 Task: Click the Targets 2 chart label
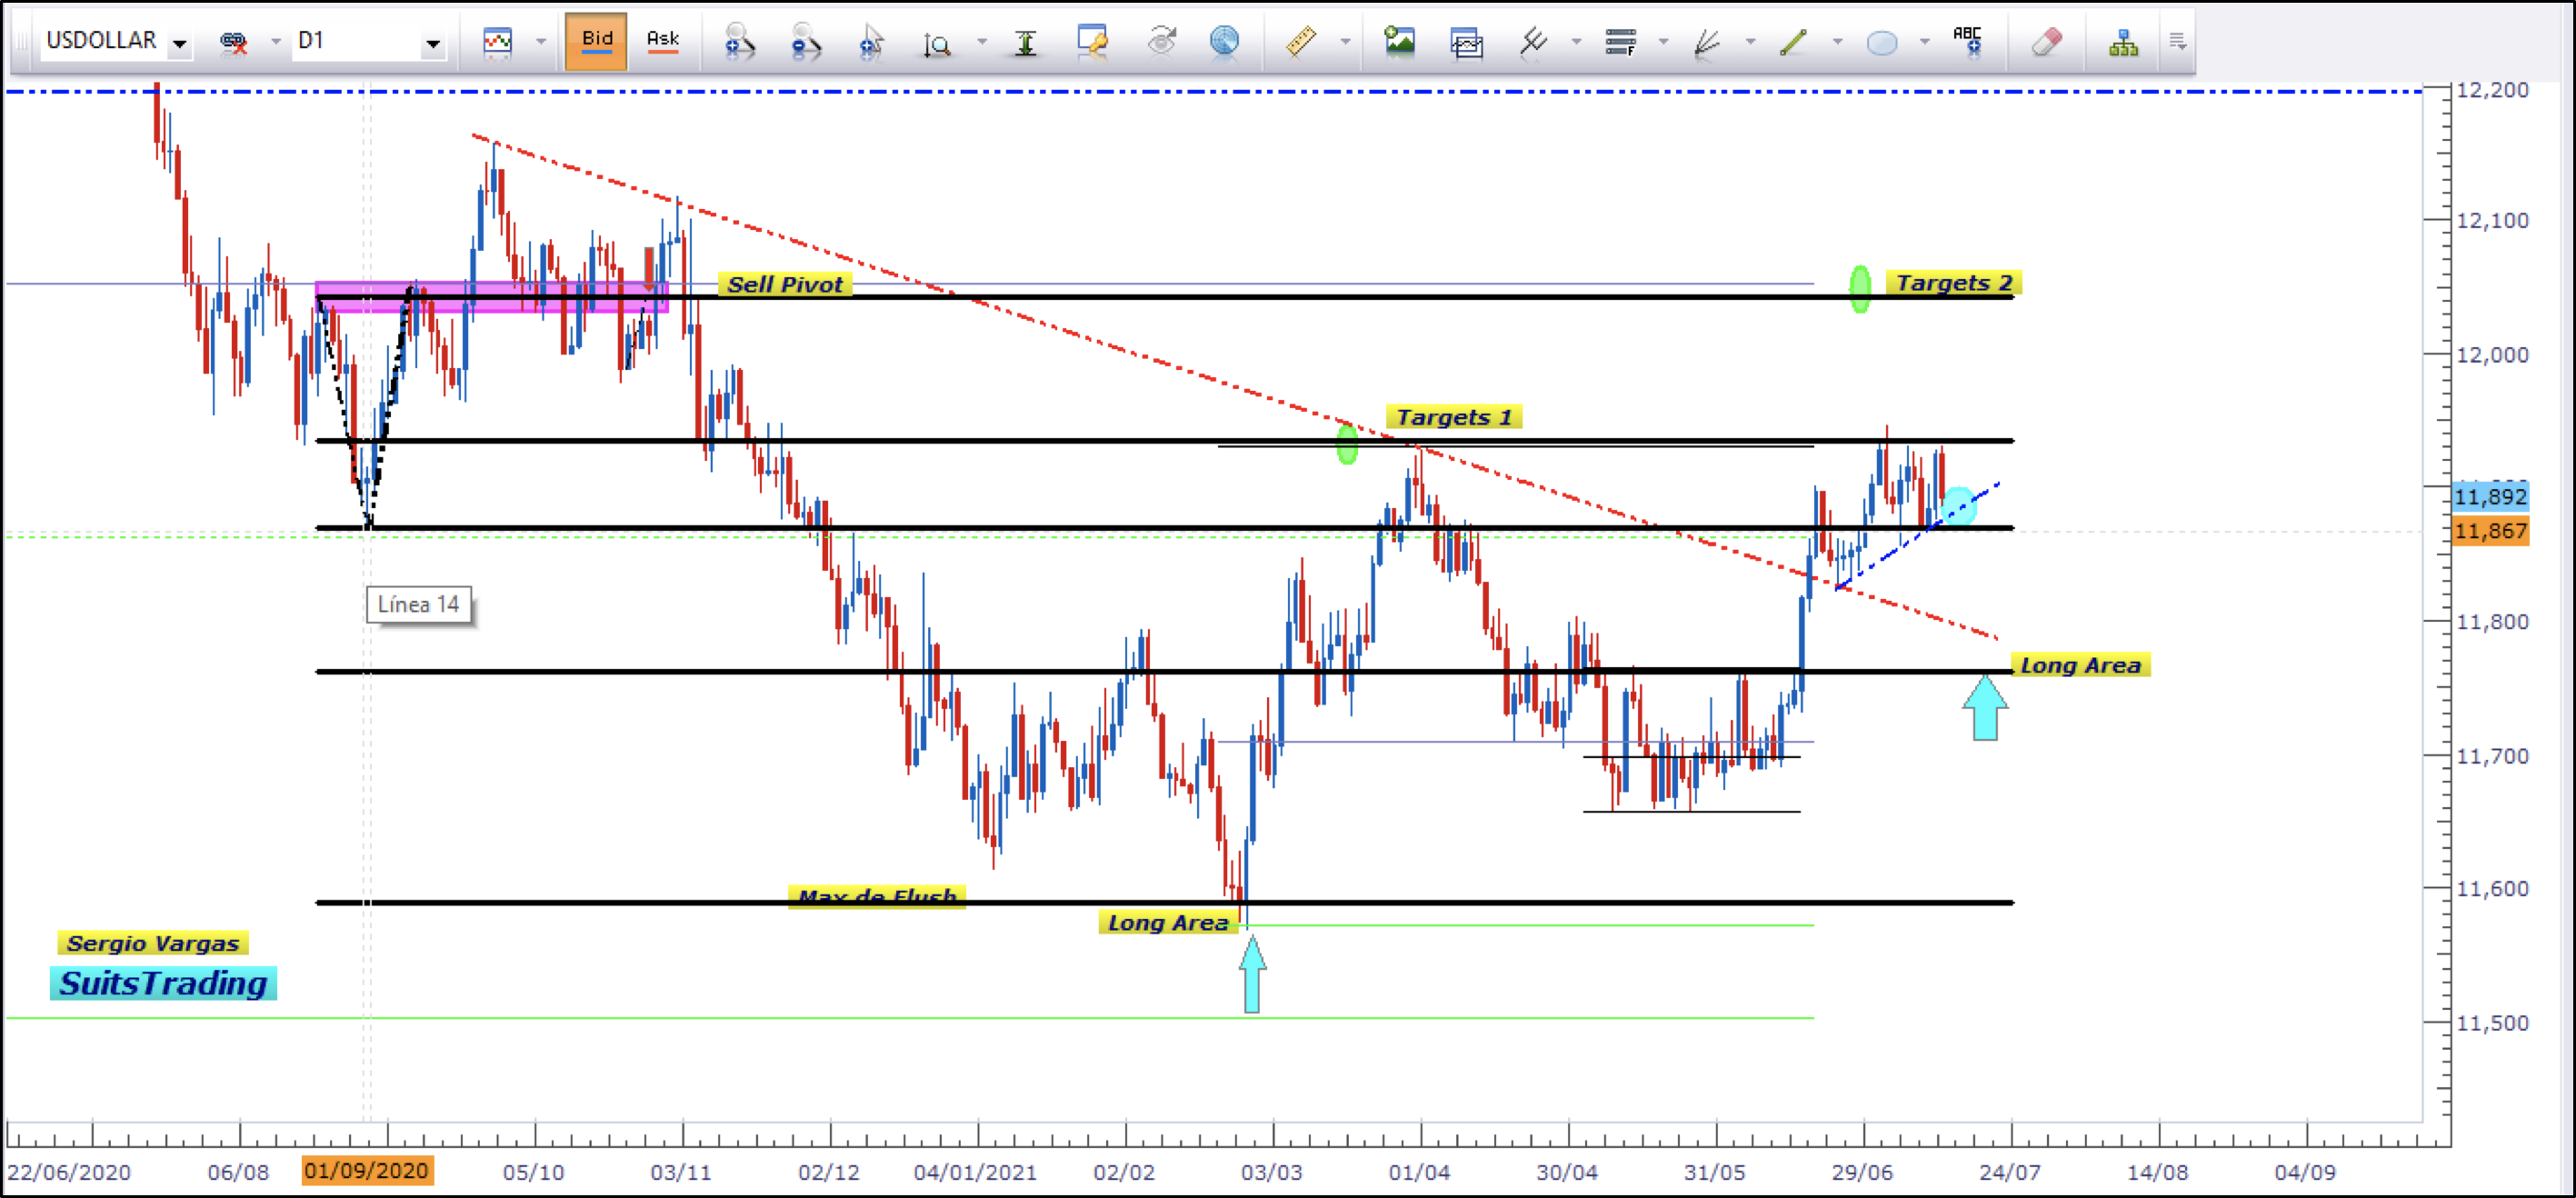[1953, 283]
